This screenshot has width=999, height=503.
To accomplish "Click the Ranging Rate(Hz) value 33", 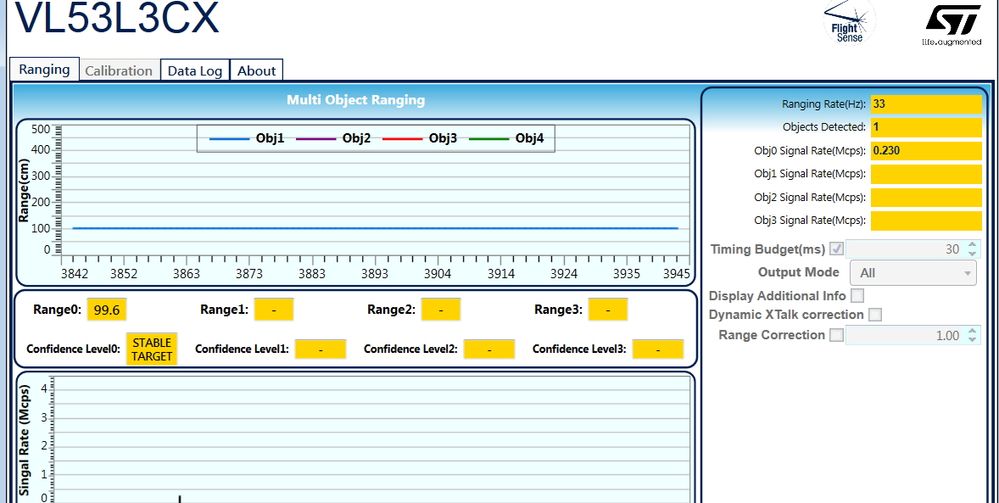I will (926, 104).
